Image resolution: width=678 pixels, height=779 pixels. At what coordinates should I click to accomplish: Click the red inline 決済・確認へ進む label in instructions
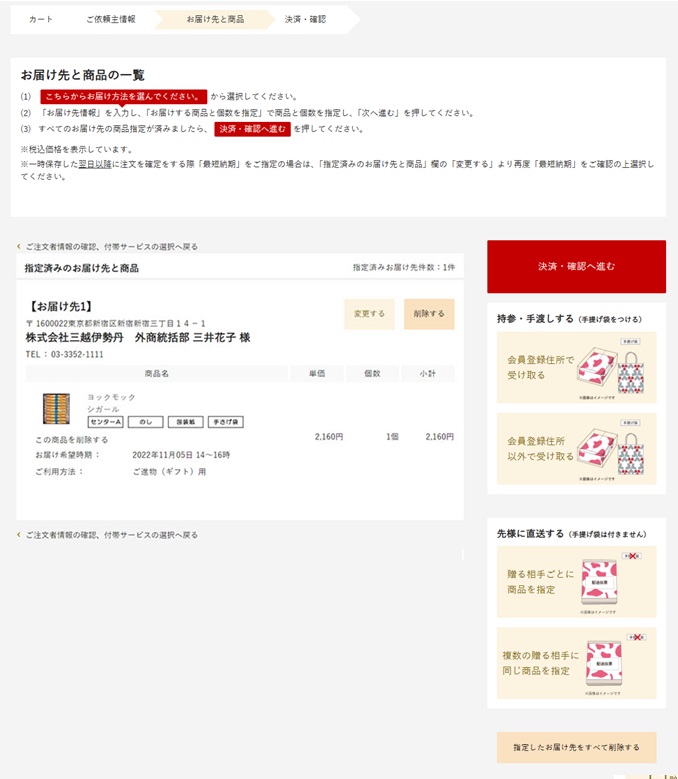[252, 129]
